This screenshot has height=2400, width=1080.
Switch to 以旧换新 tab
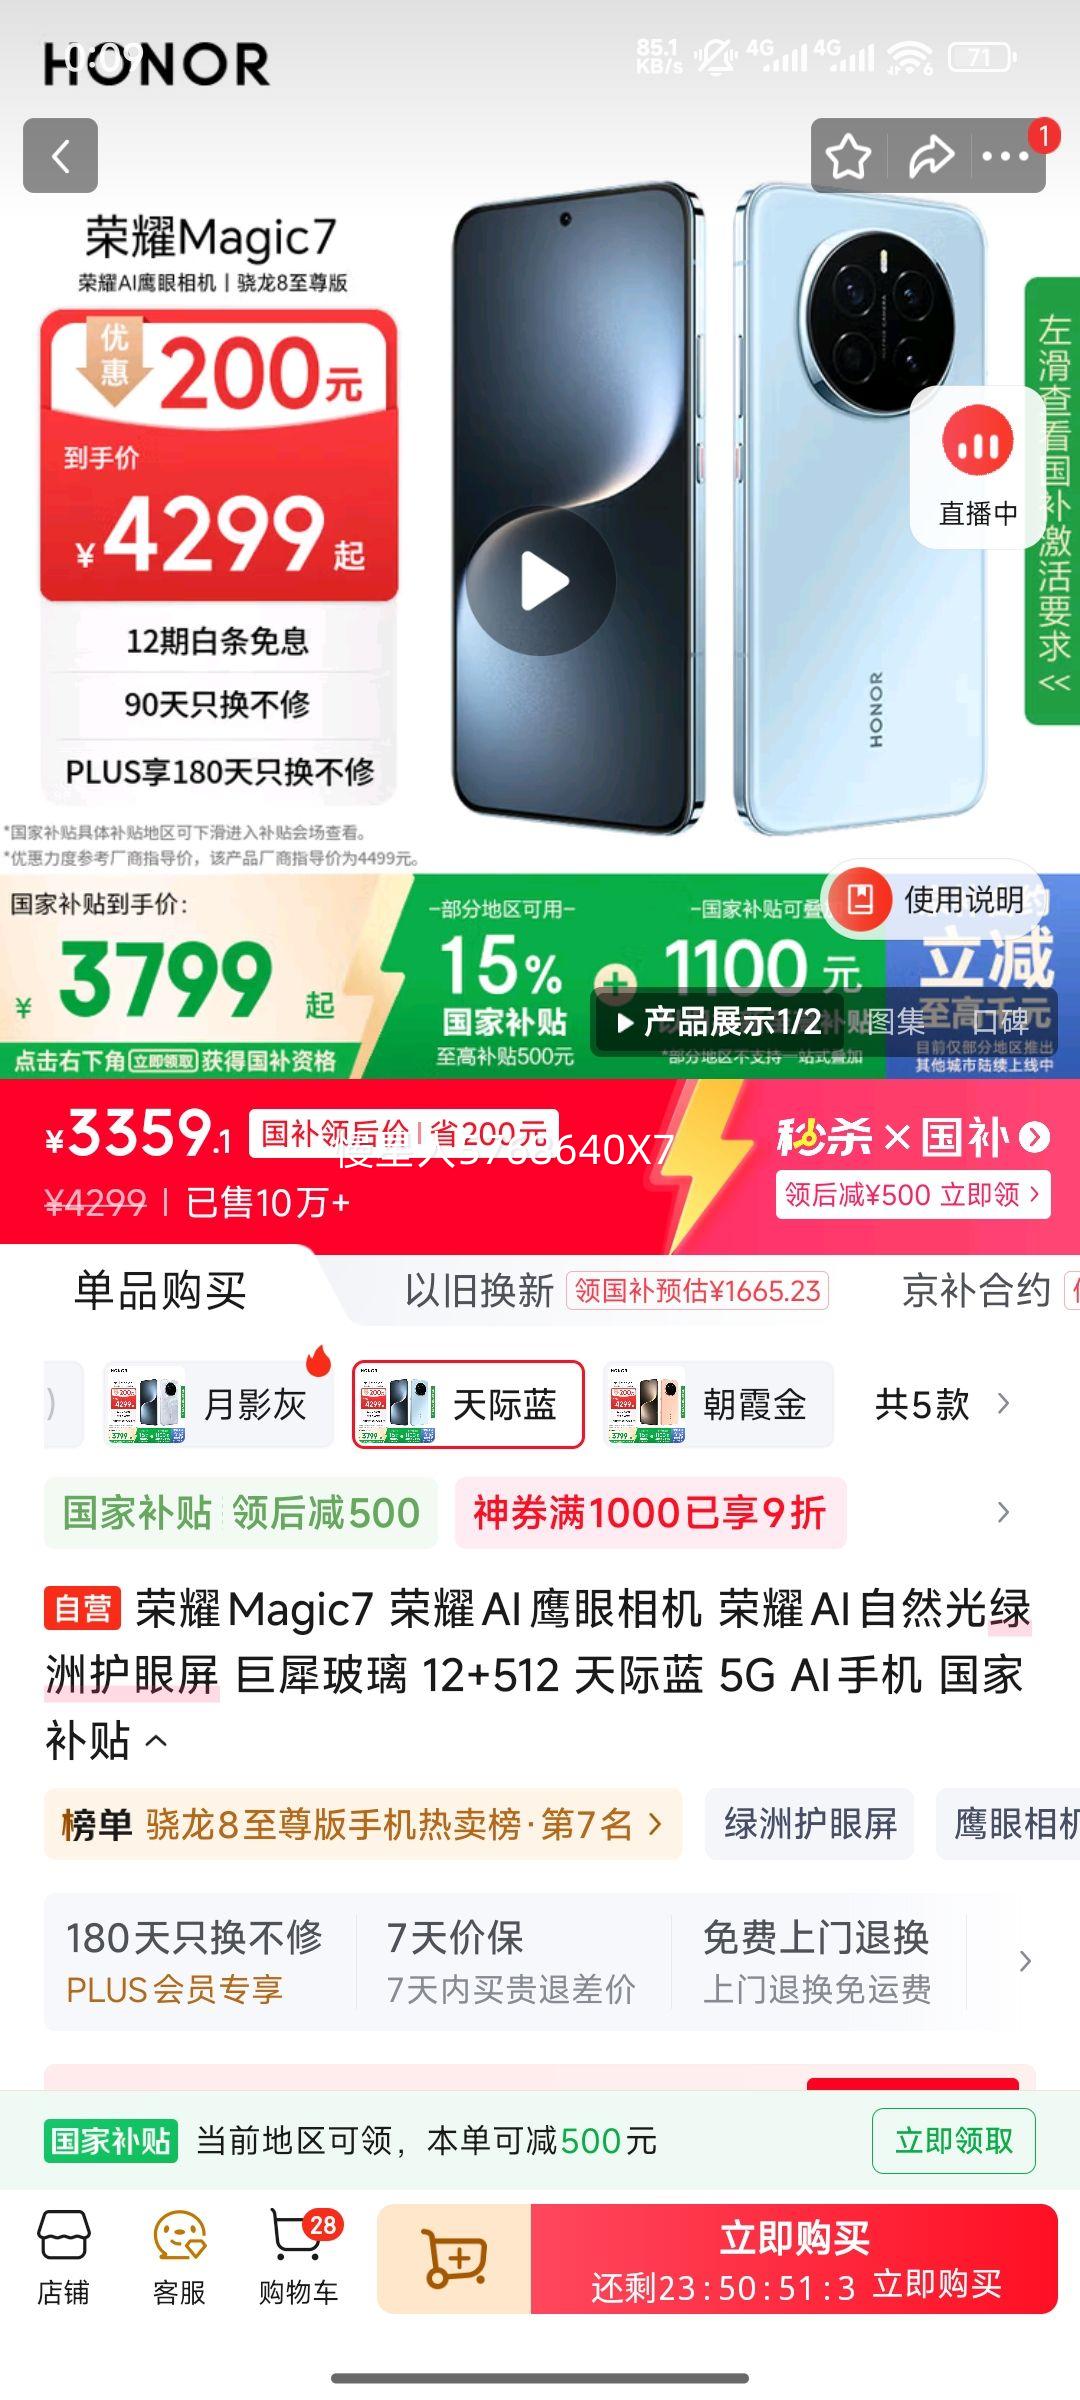click(x=479, y=1291)
